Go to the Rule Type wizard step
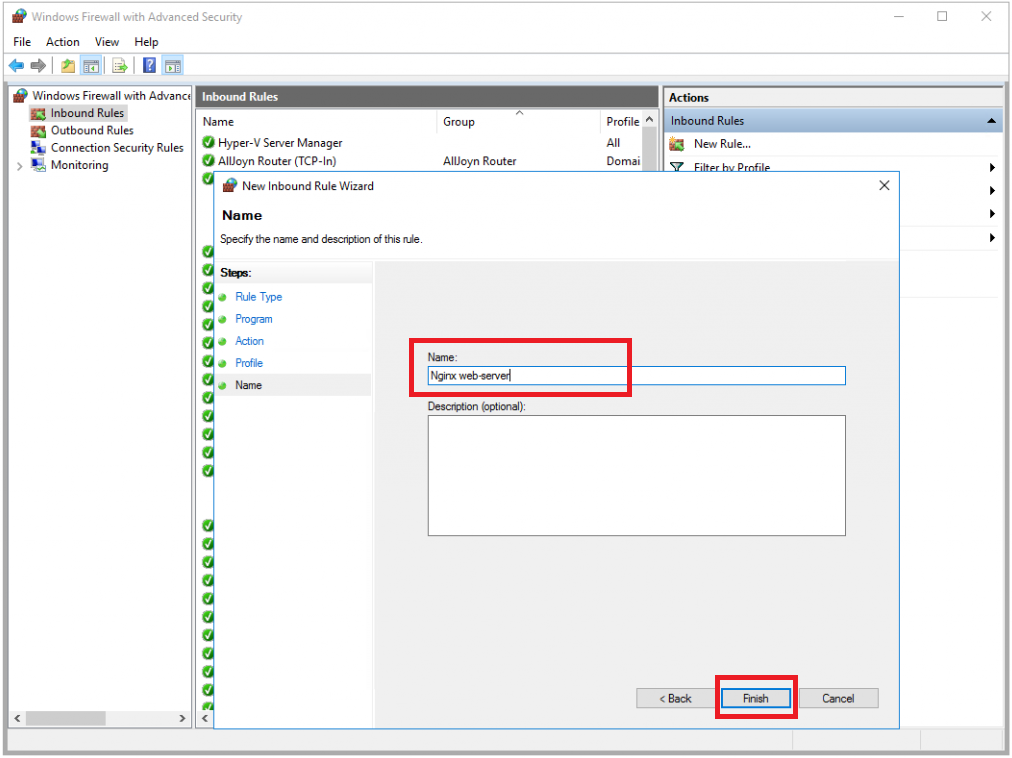The image size is (1012, 758). tap(259, 297)
